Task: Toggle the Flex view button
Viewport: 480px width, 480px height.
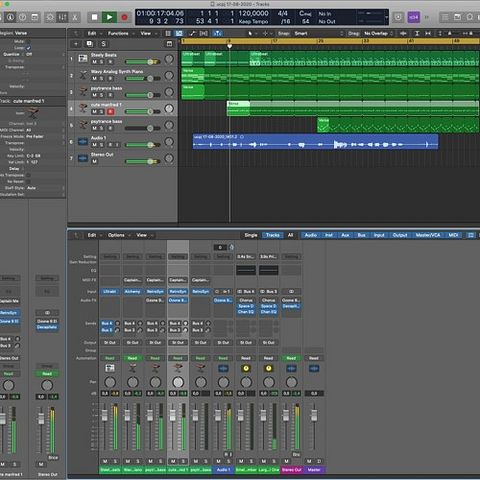Action: pos(203,33)
